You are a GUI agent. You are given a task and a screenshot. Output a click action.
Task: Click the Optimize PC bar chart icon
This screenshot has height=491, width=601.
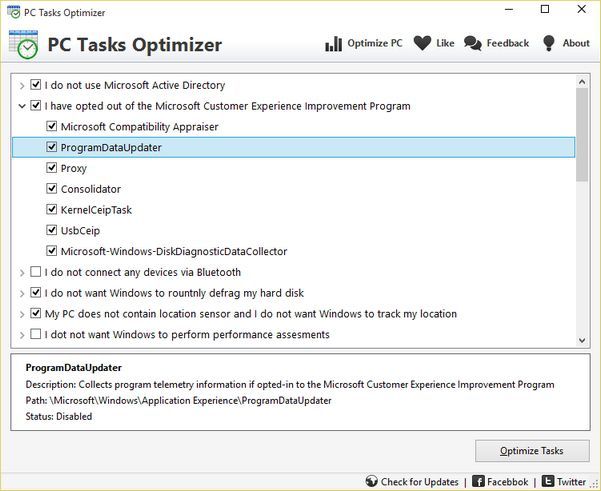[x=334, y=44]
